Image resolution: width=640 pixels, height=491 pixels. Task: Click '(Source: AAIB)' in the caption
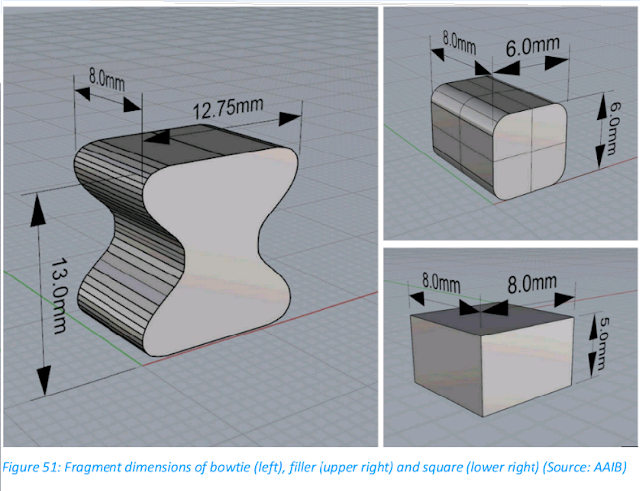(584, 467)
